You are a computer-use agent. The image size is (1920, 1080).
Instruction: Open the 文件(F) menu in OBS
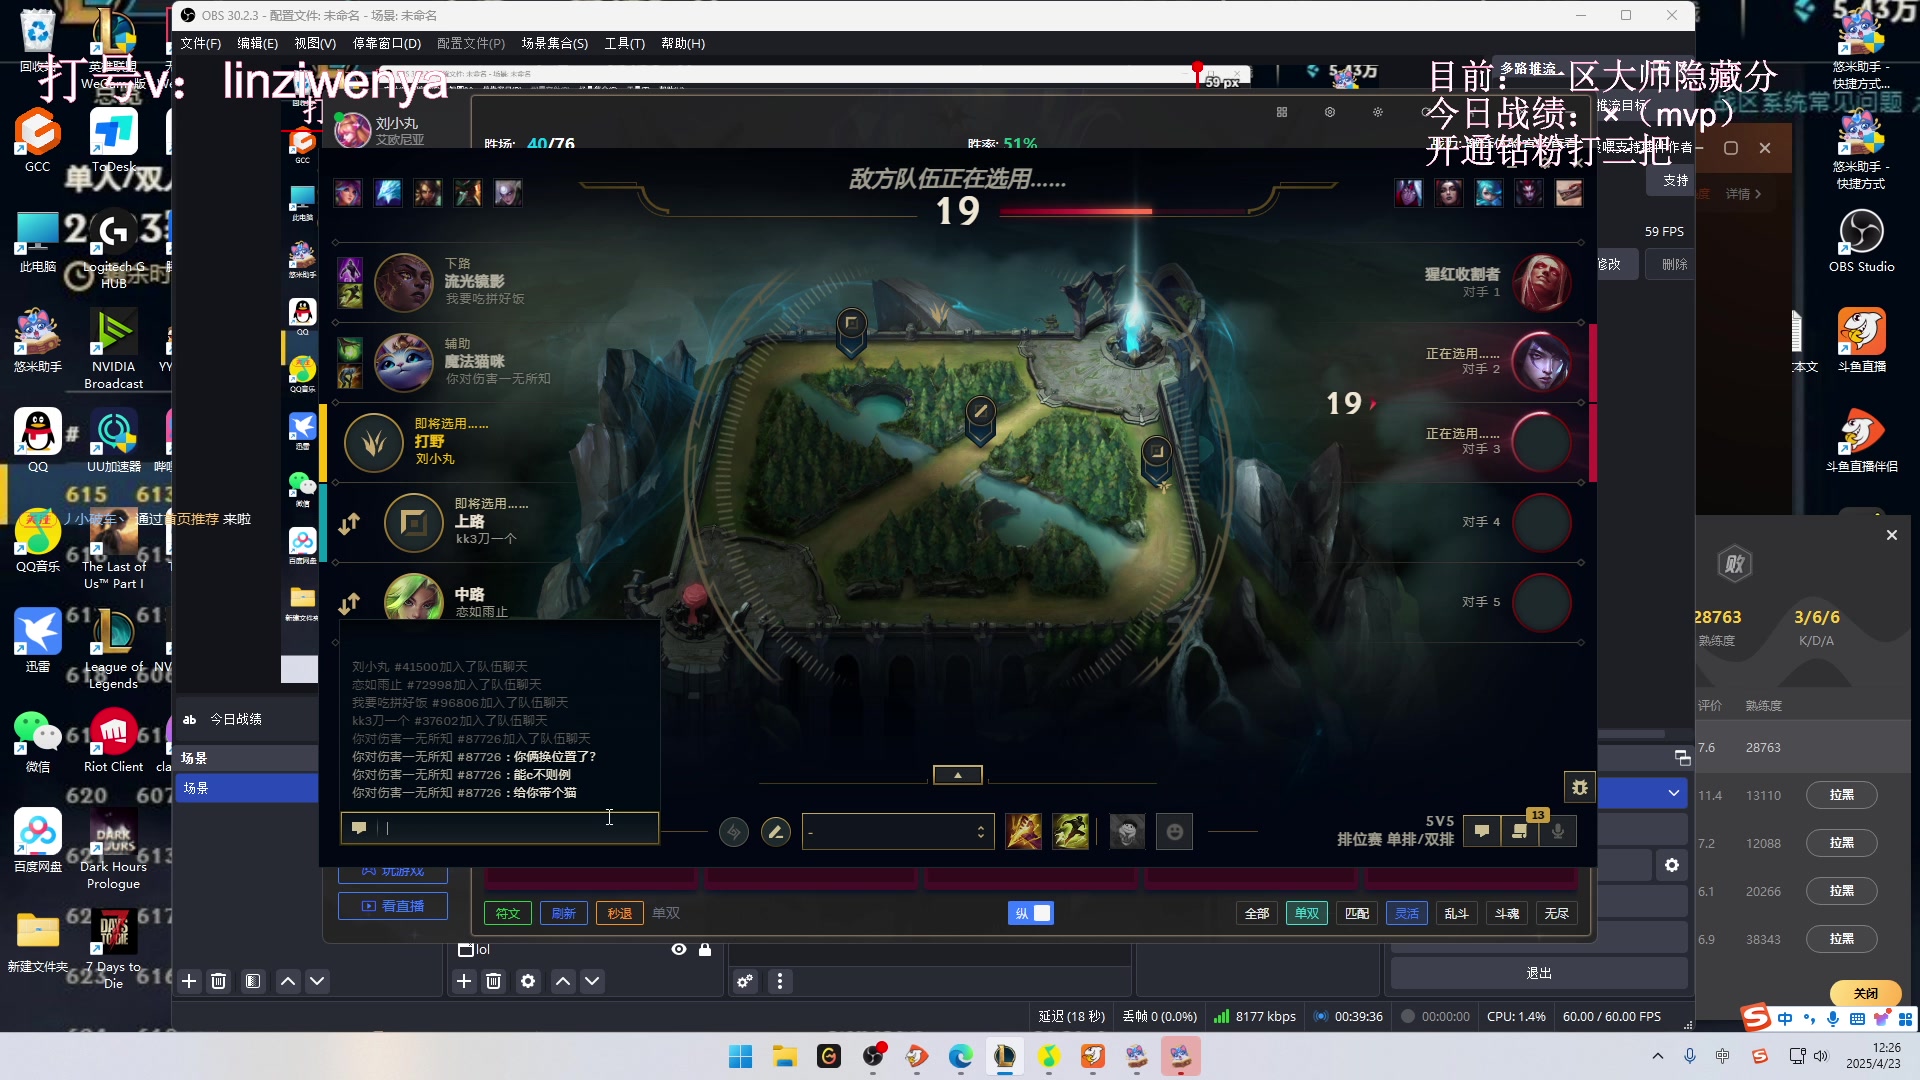tap(201, 43)
